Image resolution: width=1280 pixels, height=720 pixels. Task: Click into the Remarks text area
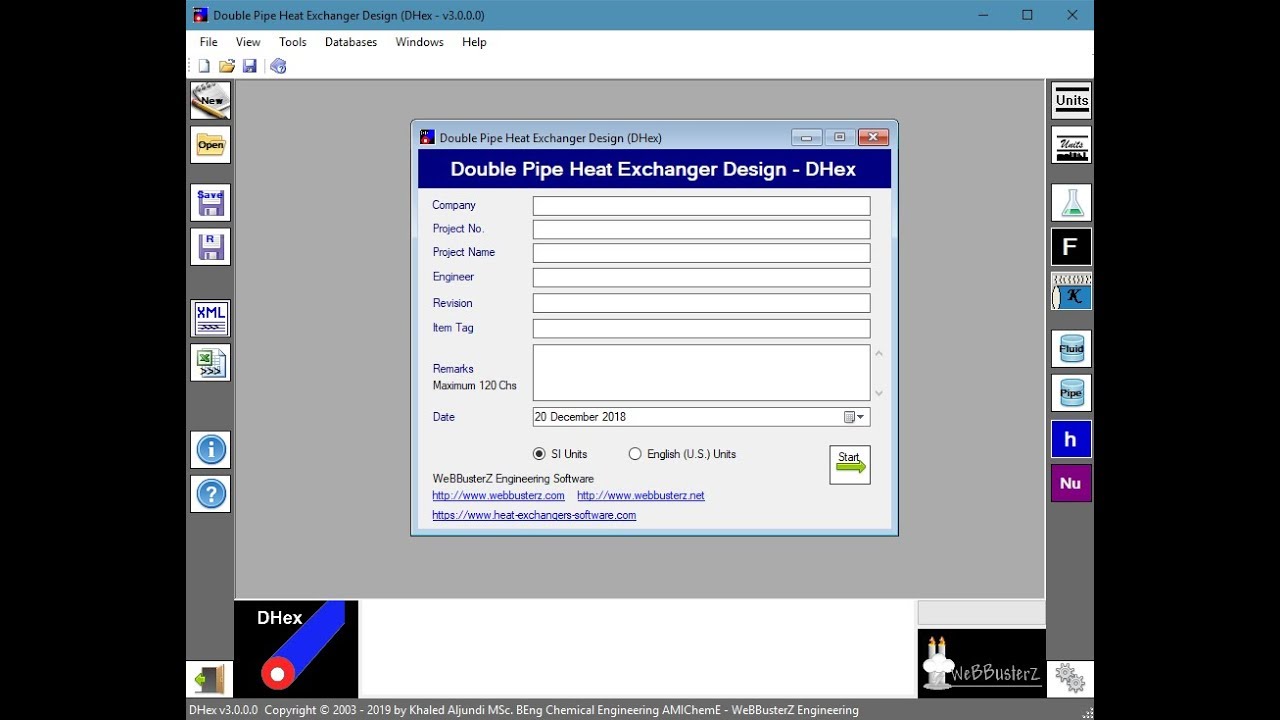point(701,372)
